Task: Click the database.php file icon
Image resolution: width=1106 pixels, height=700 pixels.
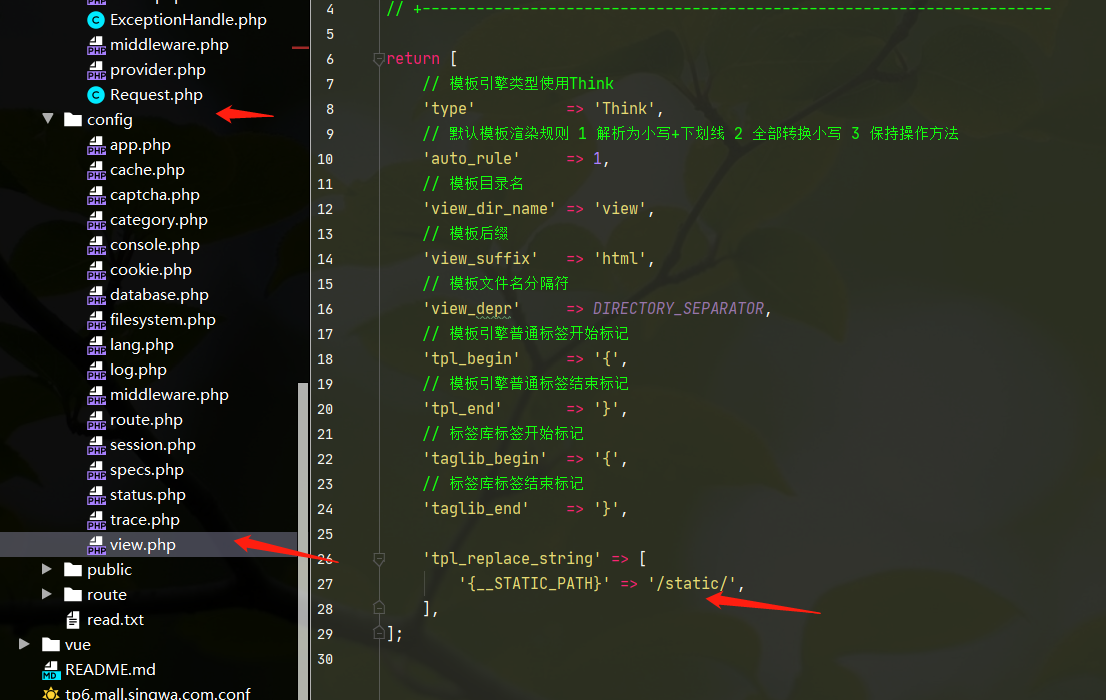Action: click(96, 295)
